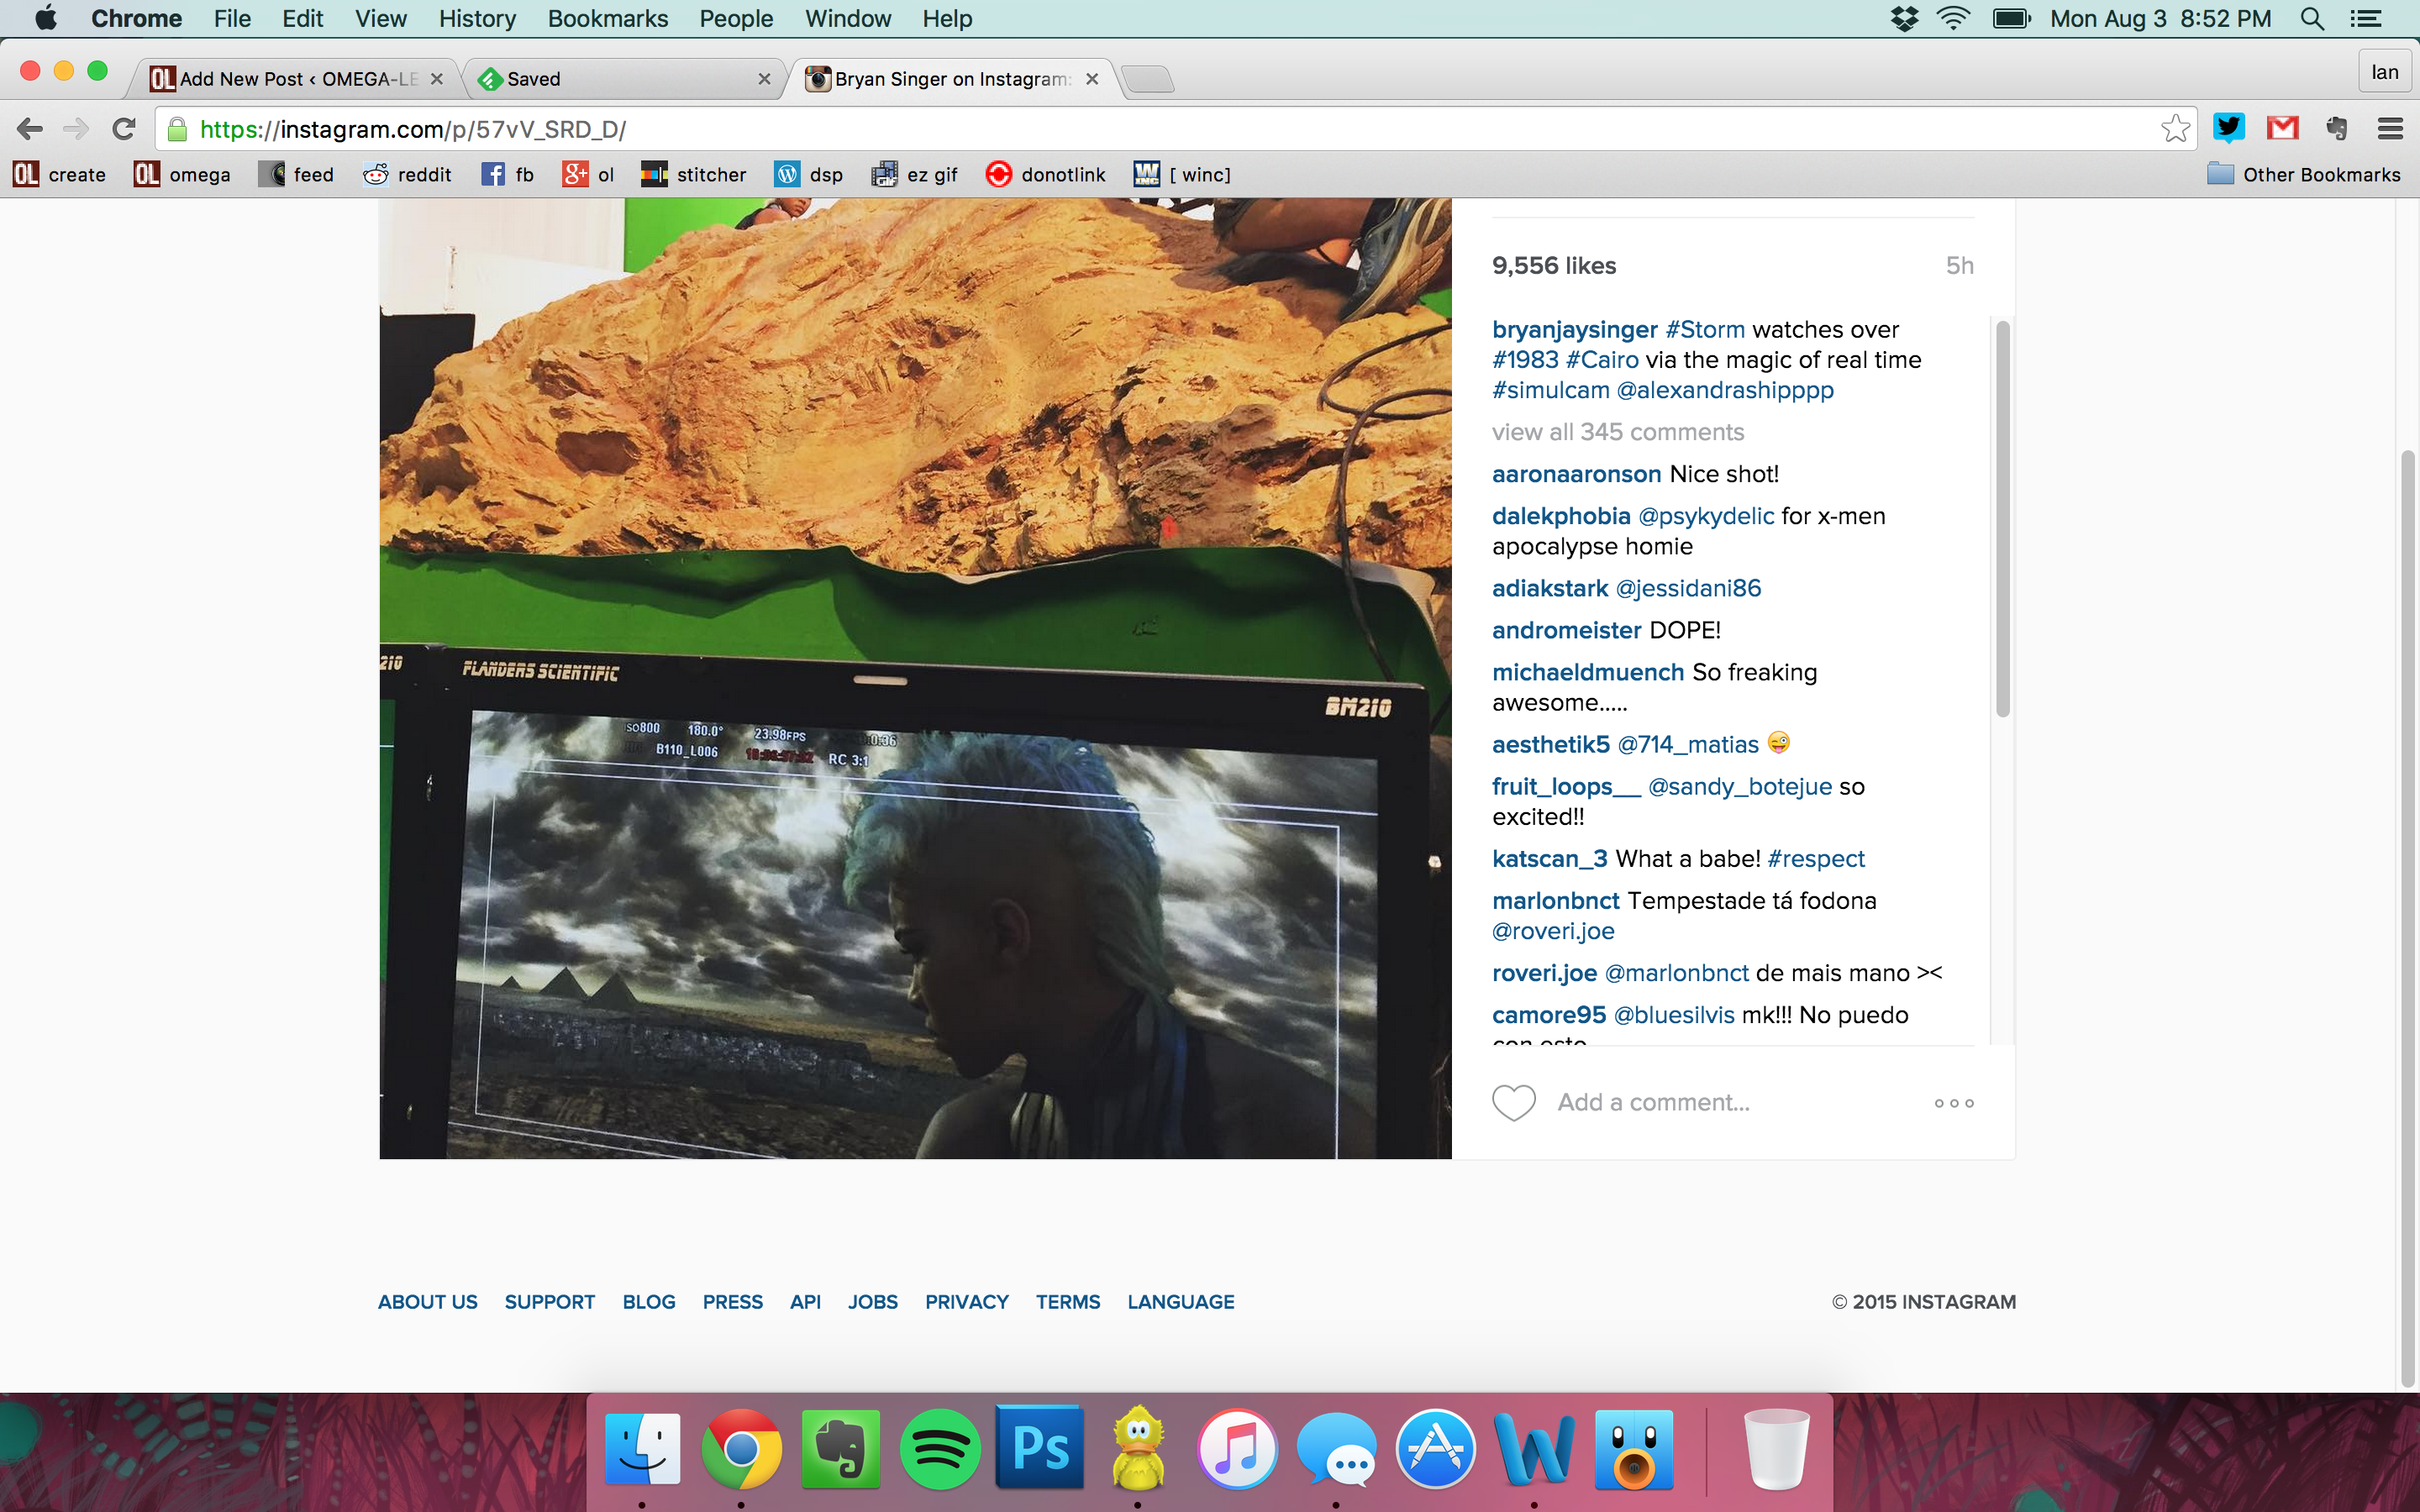Like the post with the heart icon

pos(1513,1102)
